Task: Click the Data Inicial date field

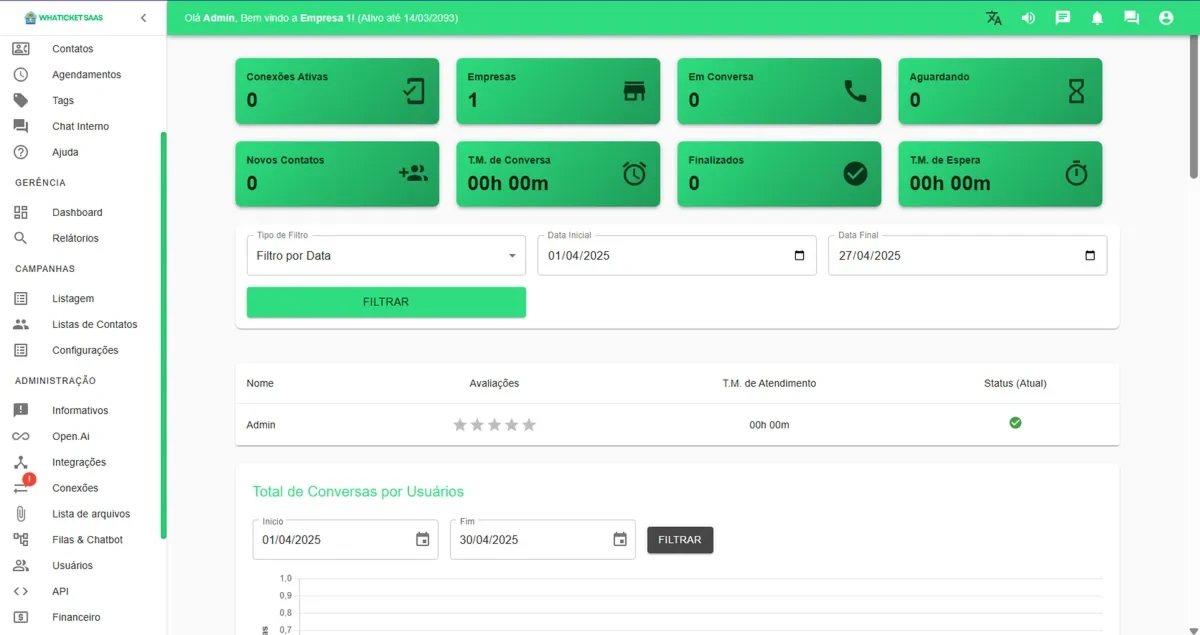Action: click(677, 255)
